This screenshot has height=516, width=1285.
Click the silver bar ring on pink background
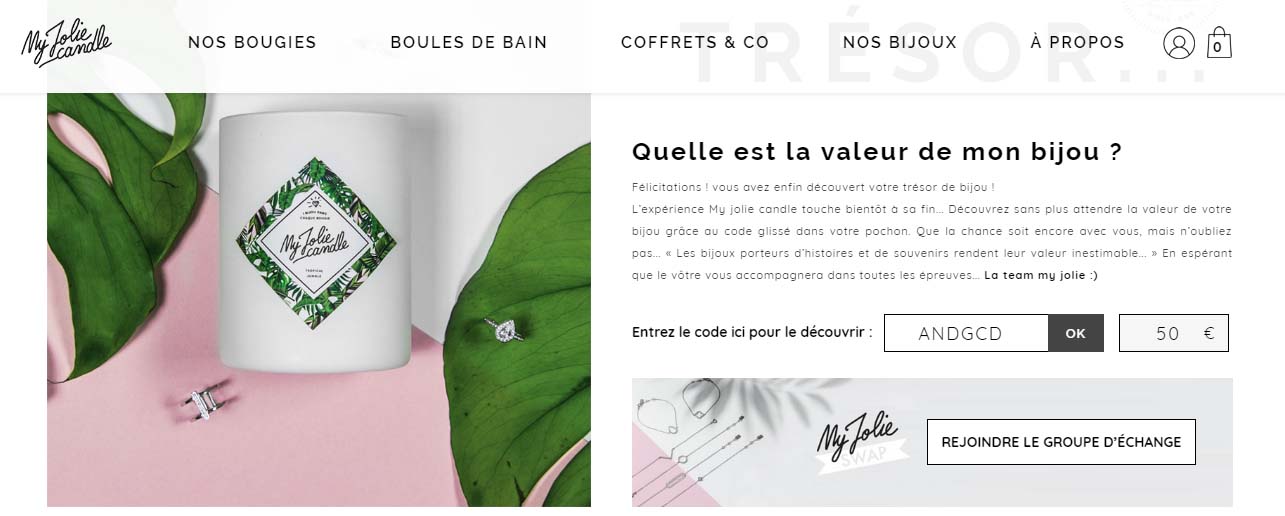point(206,404)
